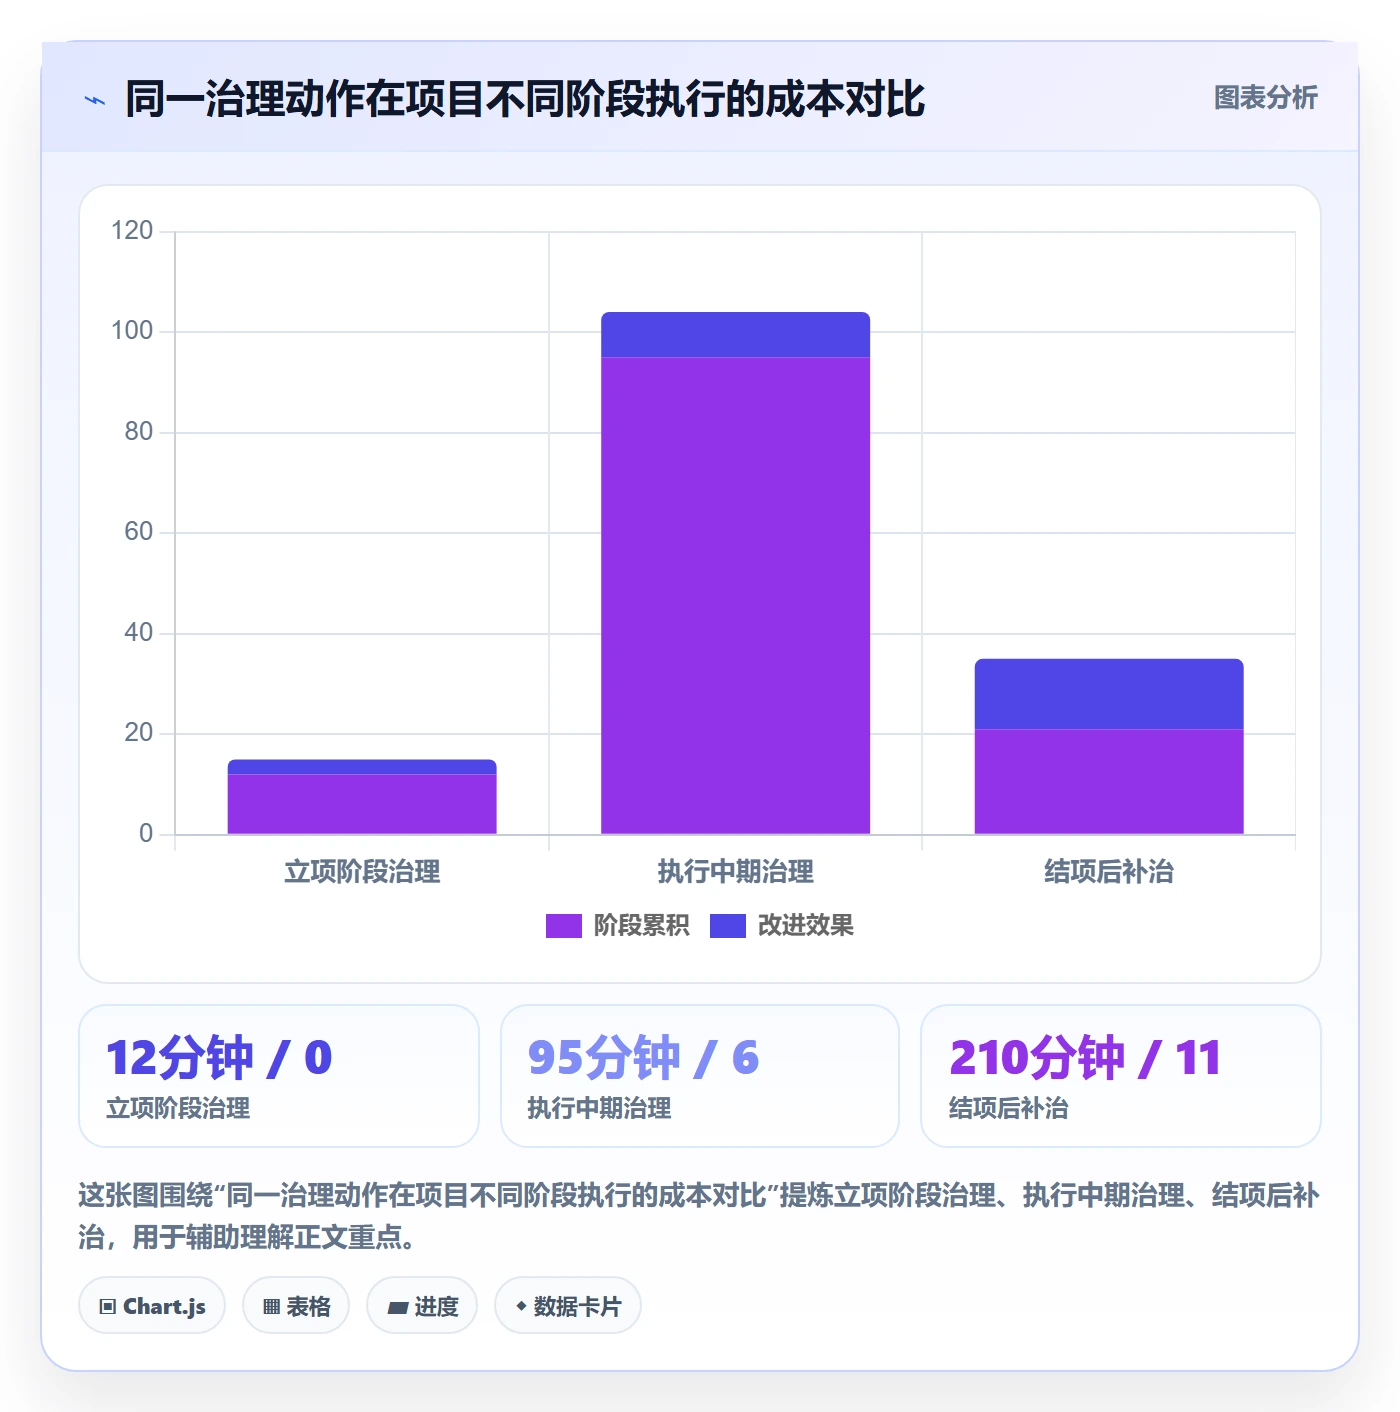
Task: Click the 表格 tag chip
Action: [x=296, y=1305]
